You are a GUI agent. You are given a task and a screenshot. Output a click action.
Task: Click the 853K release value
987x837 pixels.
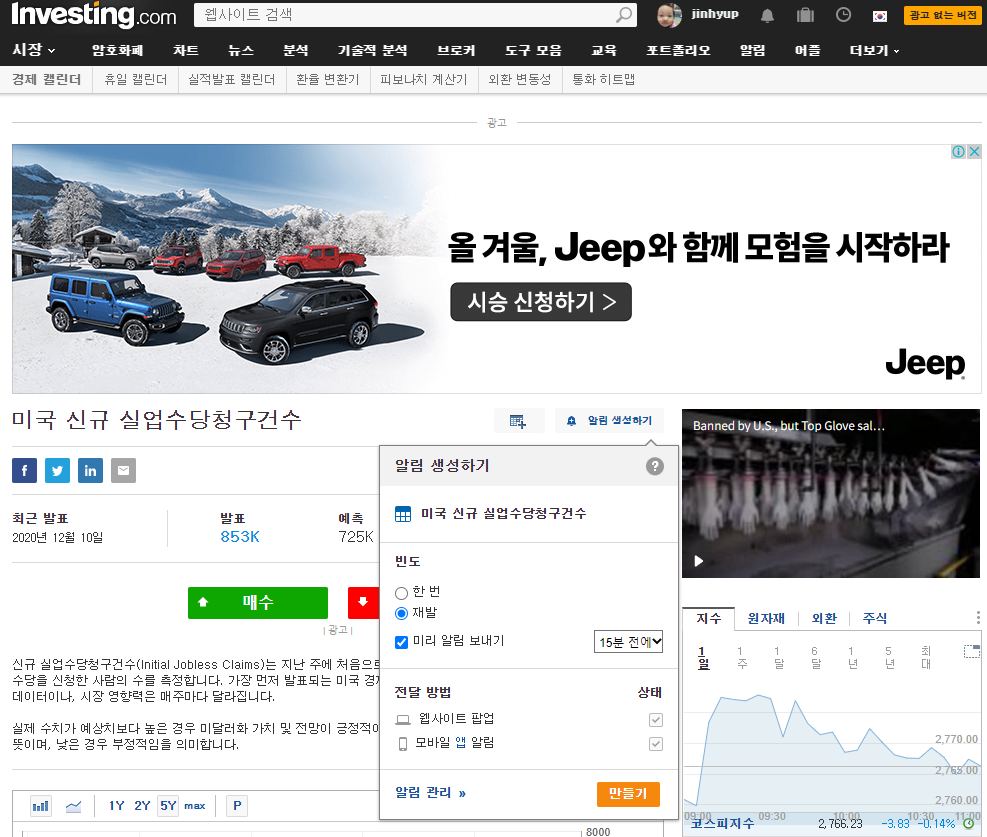(x=240, y=537)
